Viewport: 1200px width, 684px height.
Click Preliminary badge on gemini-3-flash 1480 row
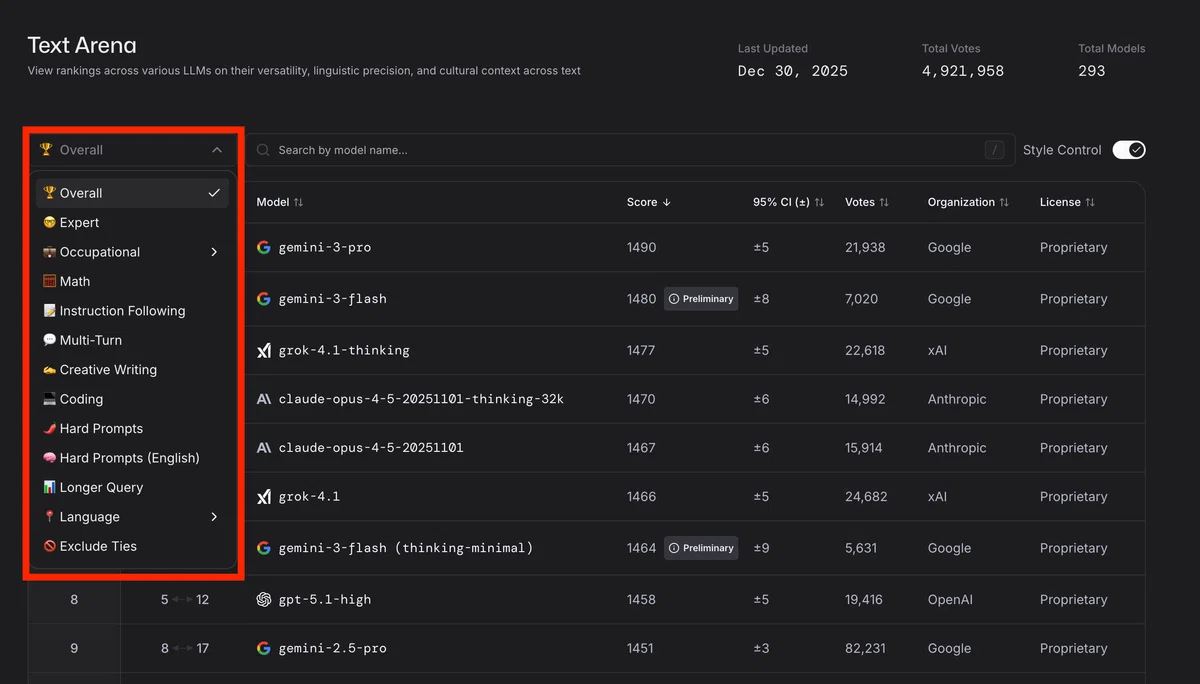tap(701, 299)
